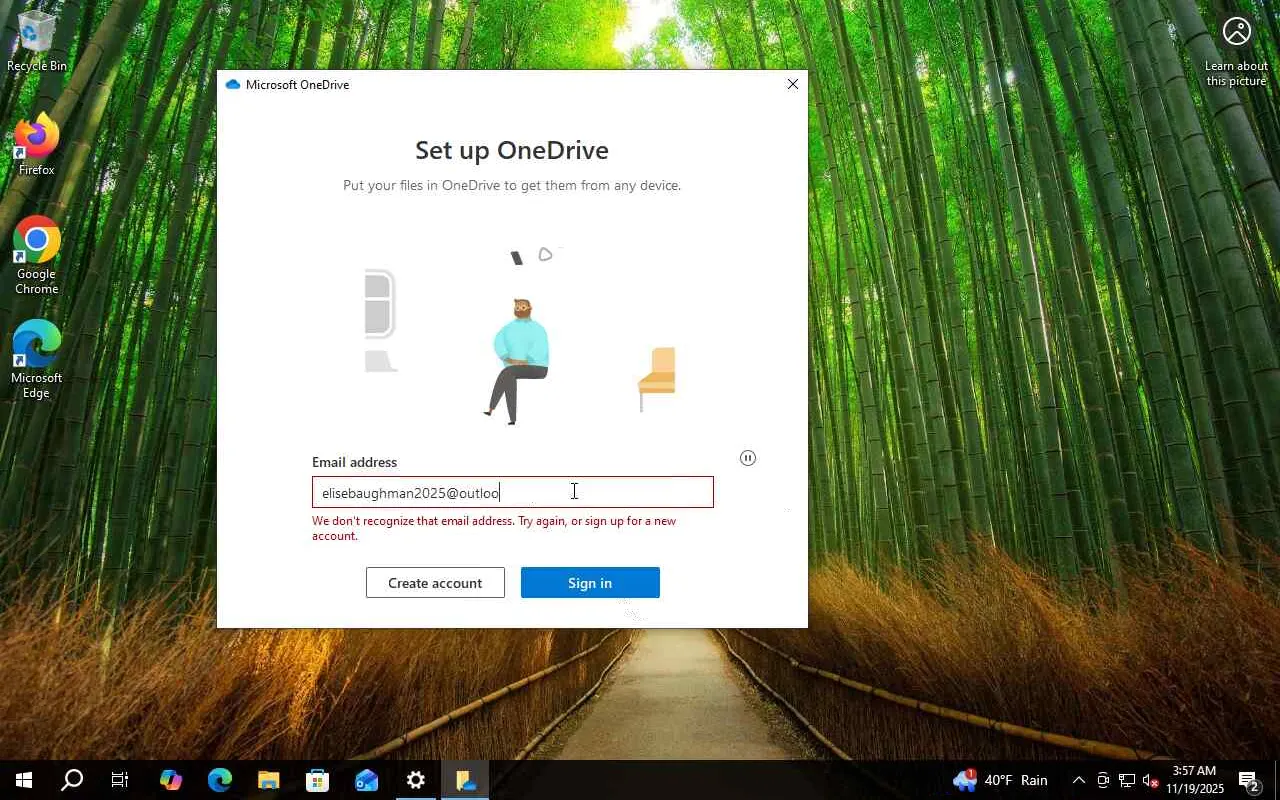Select the Google Chrome desktop shortcut
The height and width of the screenshot is (800, 1280).
coord(37,256)
